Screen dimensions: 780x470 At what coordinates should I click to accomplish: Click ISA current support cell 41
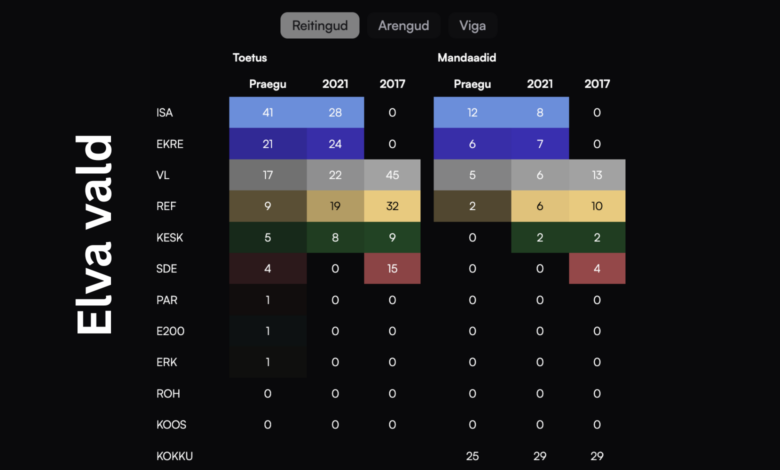pos(268,112)
